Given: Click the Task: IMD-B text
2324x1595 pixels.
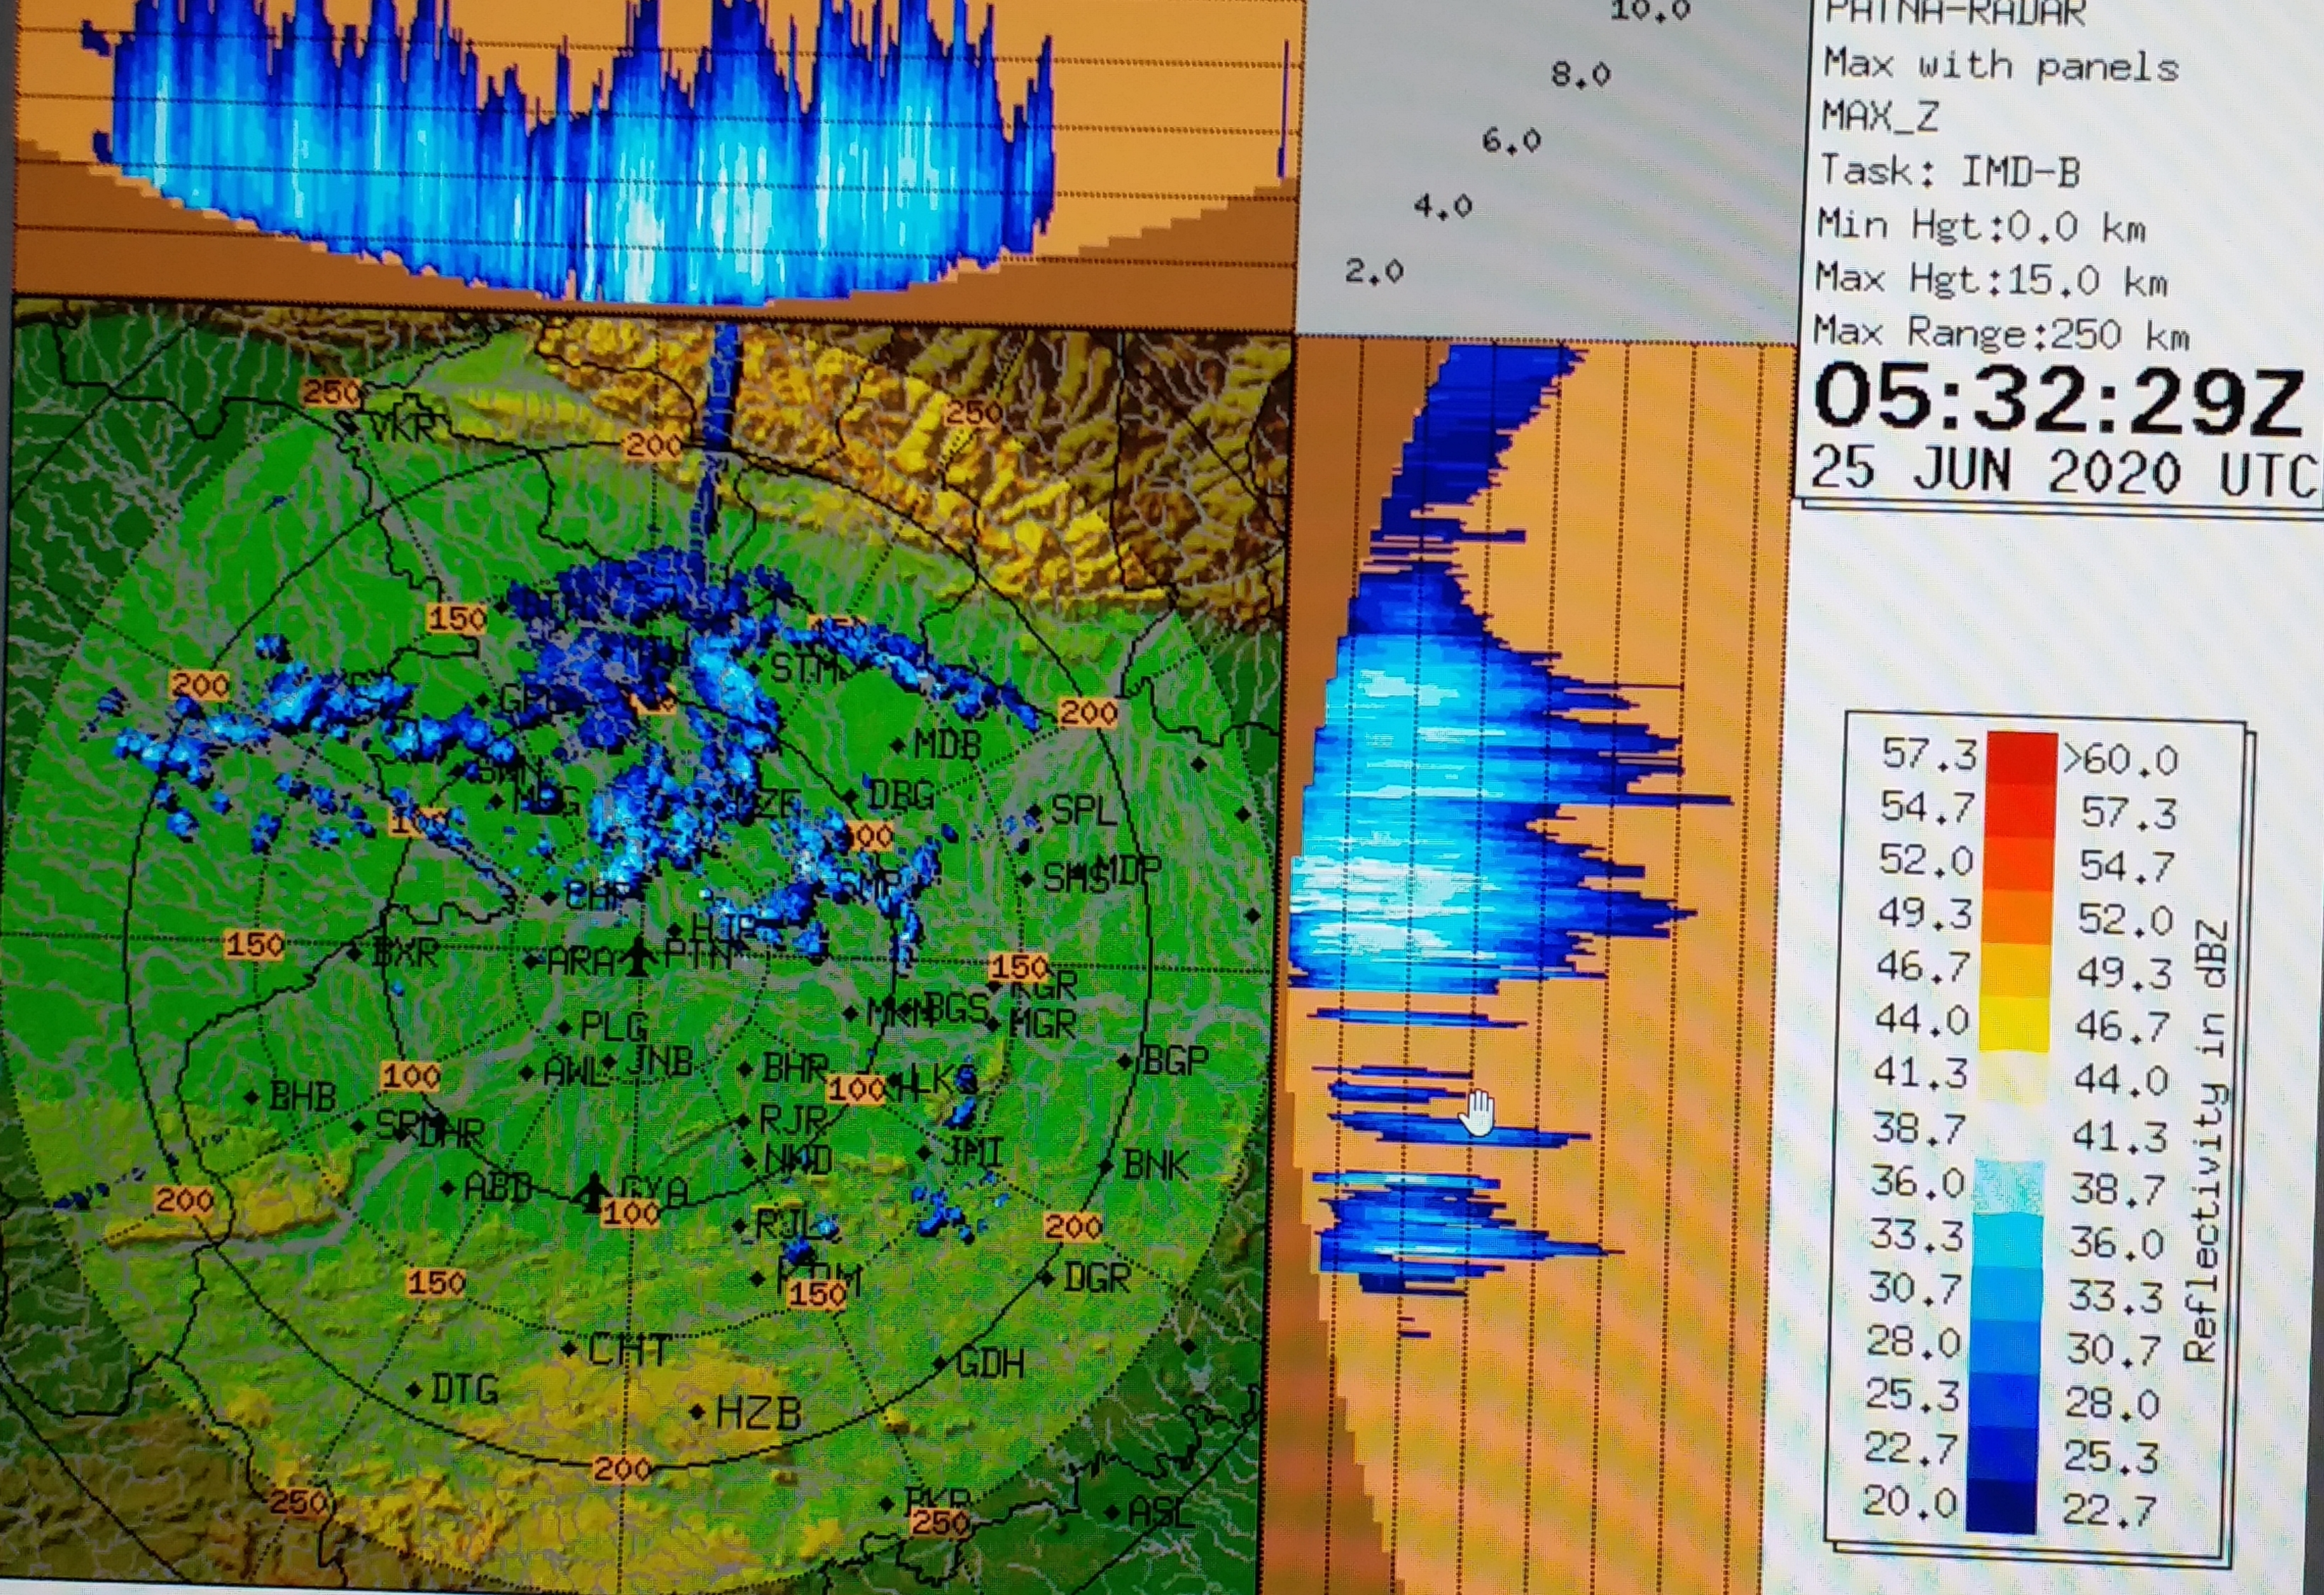Looking at the screenshot, I should point(1949,171).
